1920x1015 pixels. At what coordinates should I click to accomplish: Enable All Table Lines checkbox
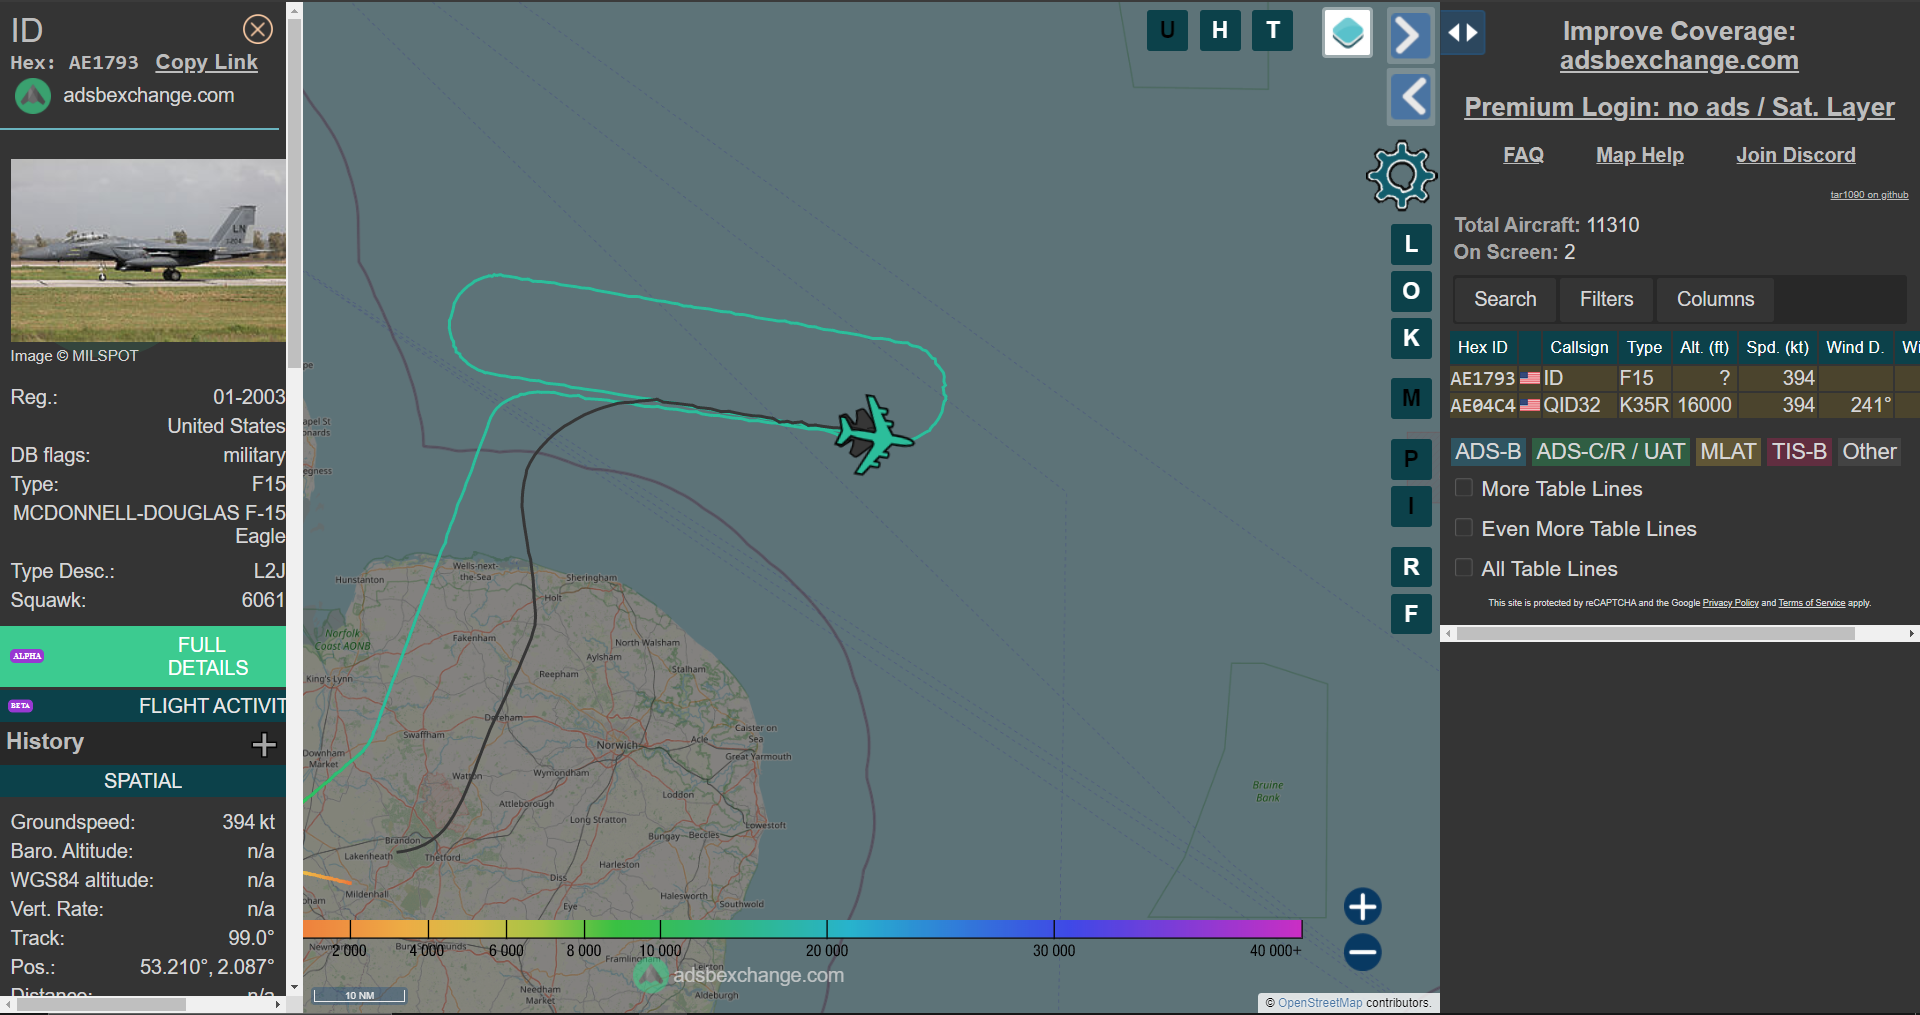tap(1464, 568)
